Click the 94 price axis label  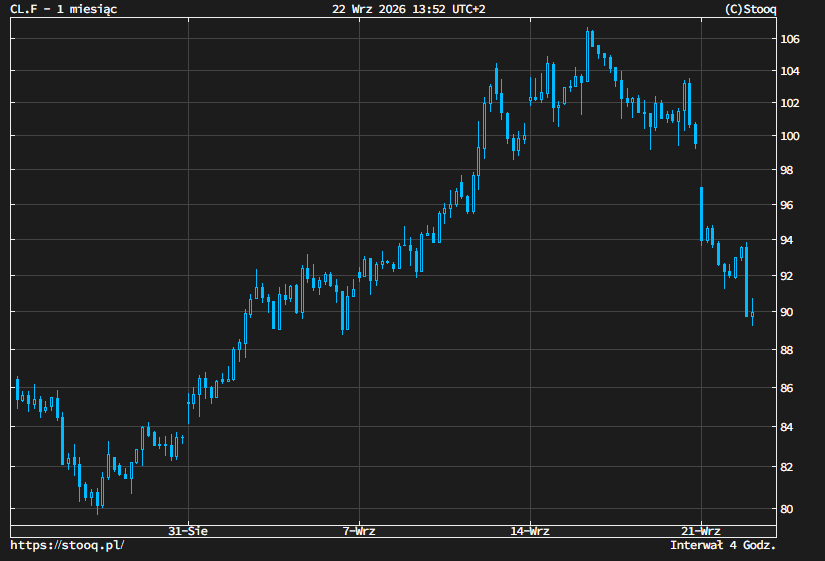(x=787, y=240)
